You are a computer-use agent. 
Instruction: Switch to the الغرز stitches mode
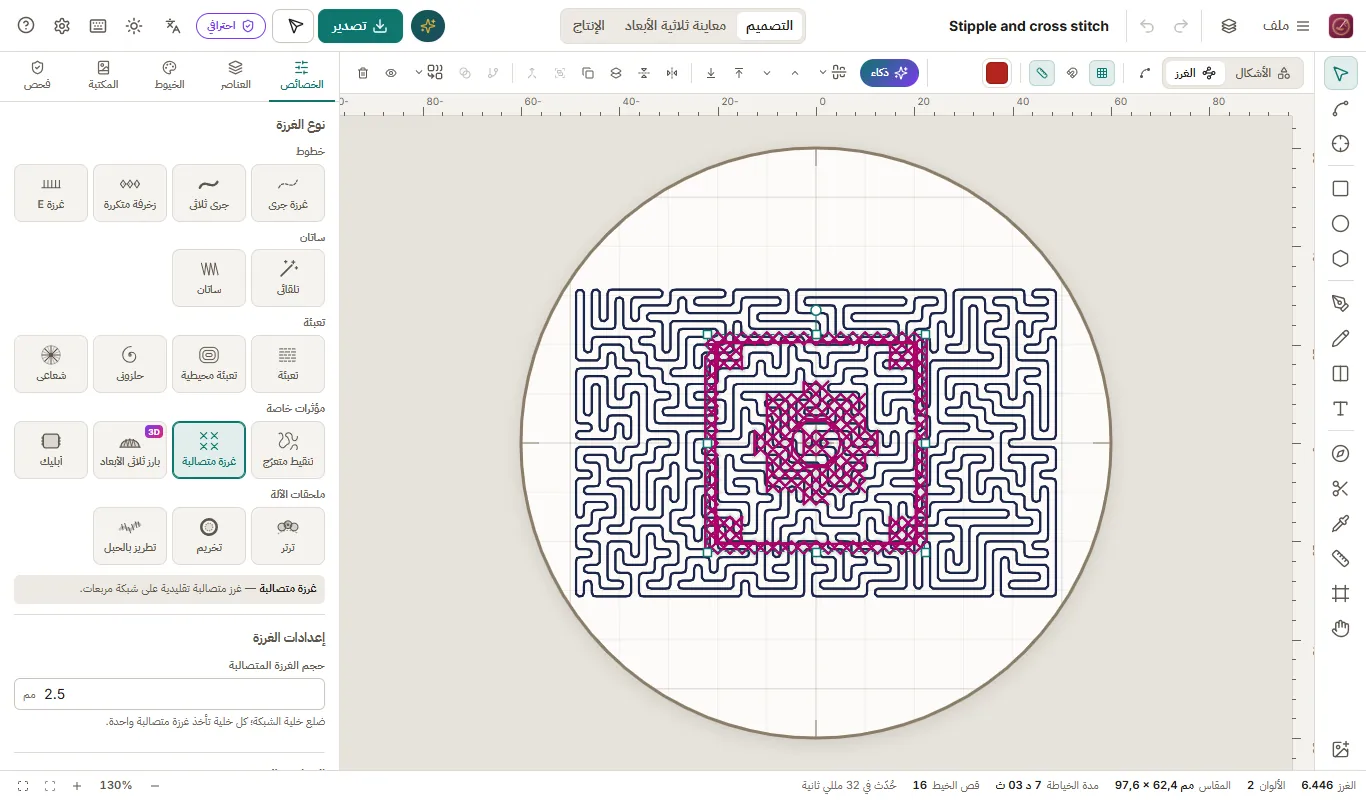[x=1196, y=73]
